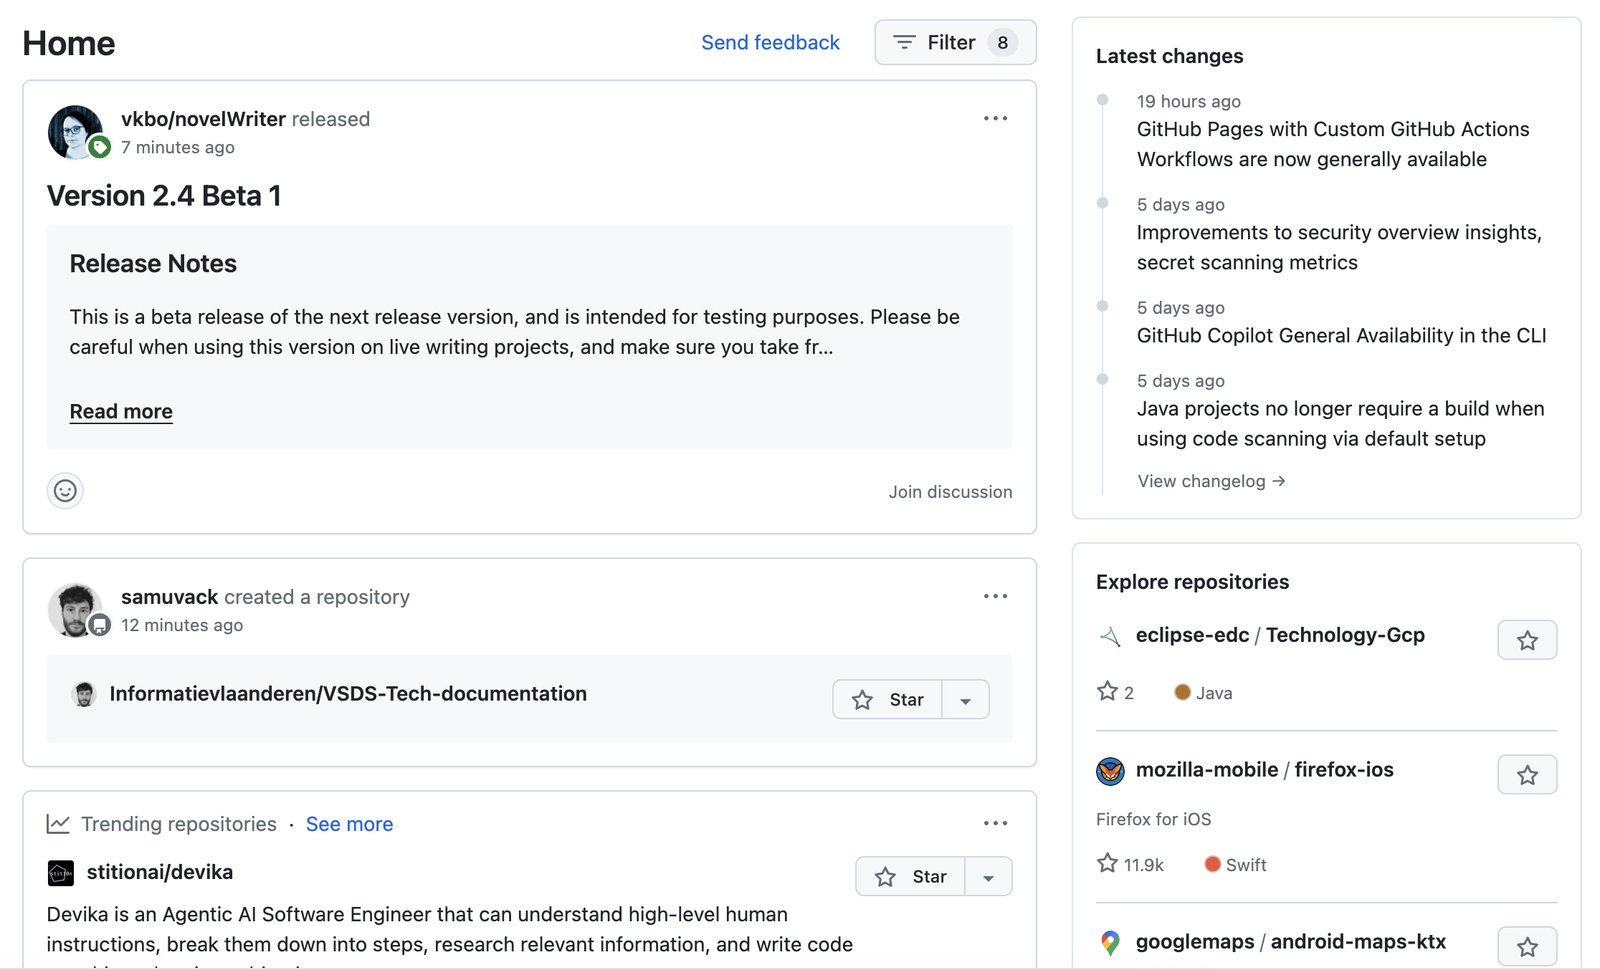Click Read more in release notes
The image size is (1600, 970).
tap(121, 411)
